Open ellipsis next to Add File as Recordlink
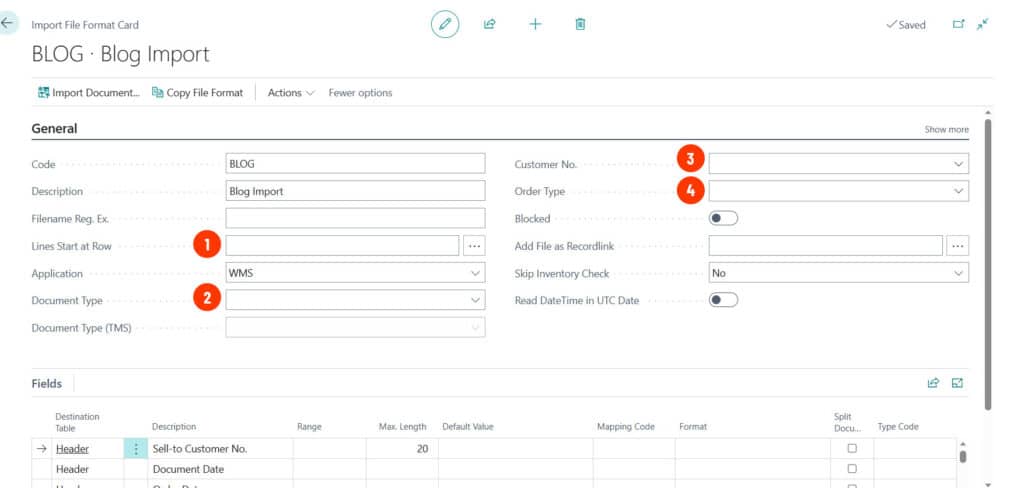The width and height of the screenshot is (1024, 488). point(958,246)
